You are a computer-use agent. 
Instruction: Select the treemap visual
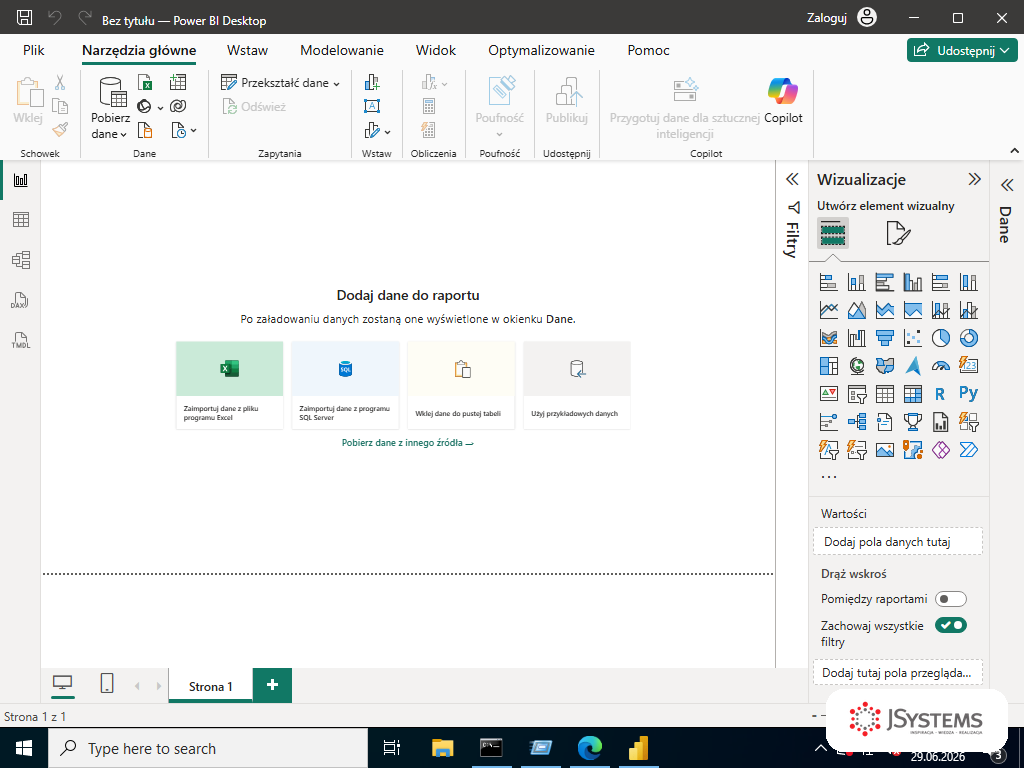[828, 366]
